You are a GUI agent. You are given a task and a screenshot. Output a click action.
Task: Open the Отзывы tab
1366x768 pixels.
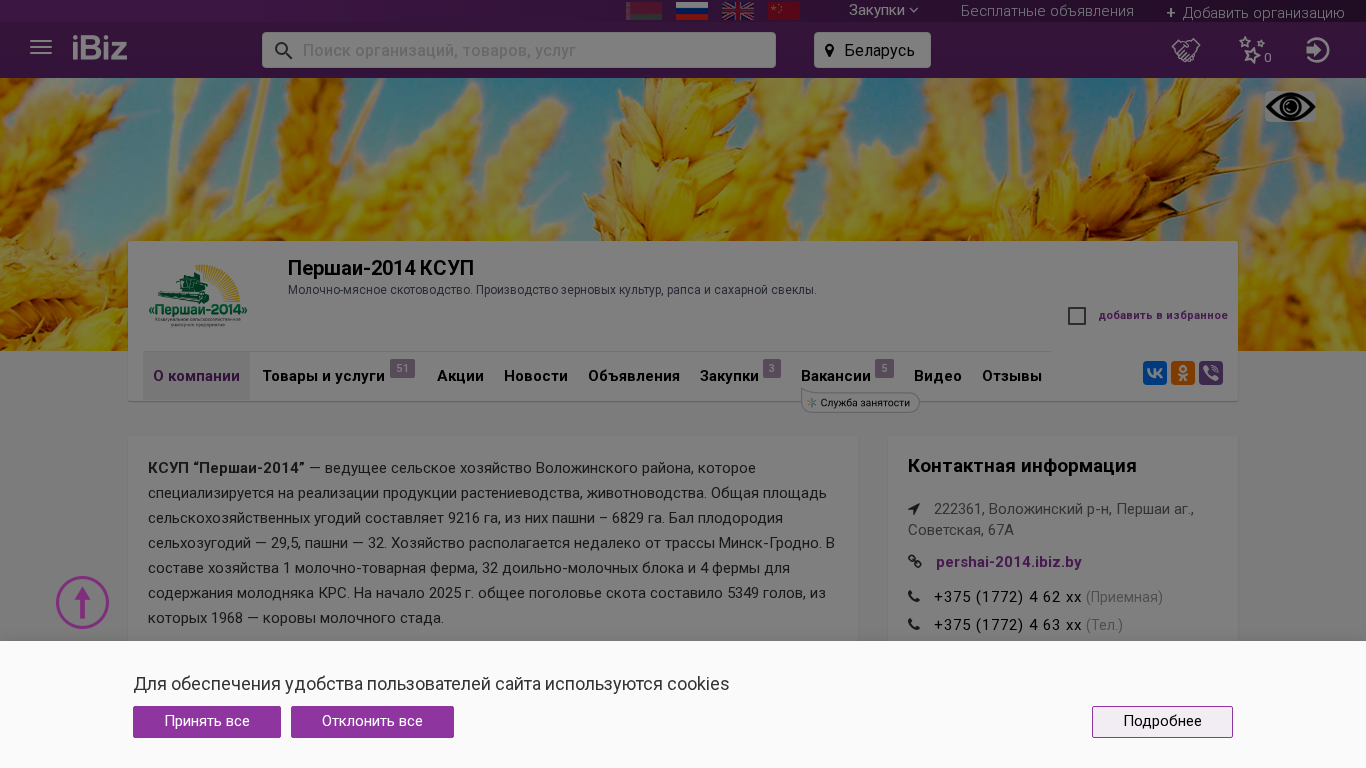click(x=1012, y=376)
